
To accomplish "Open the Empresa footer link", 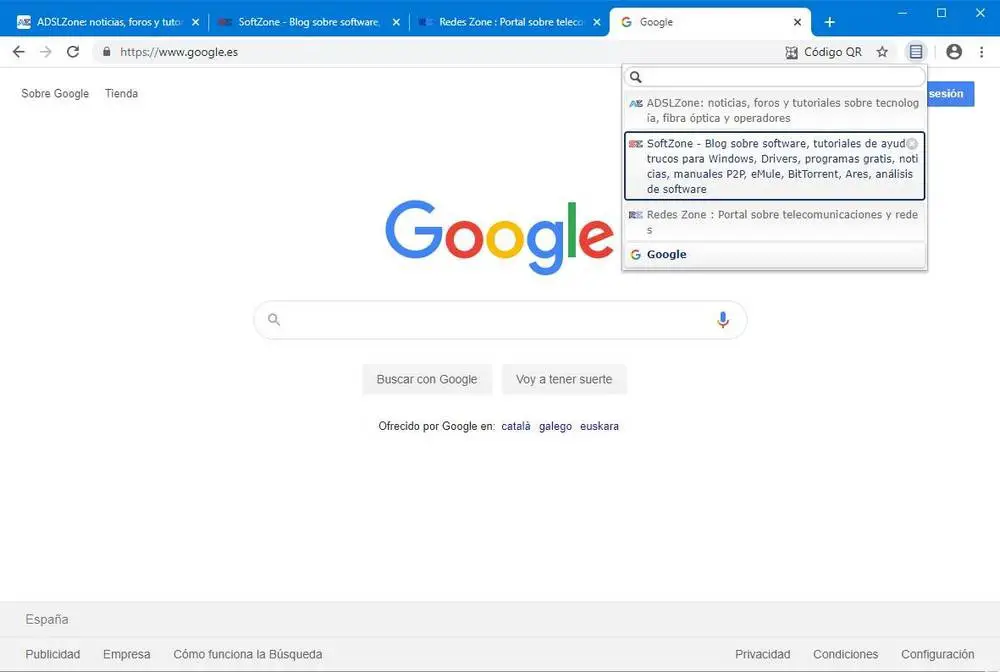I will 127,654.
